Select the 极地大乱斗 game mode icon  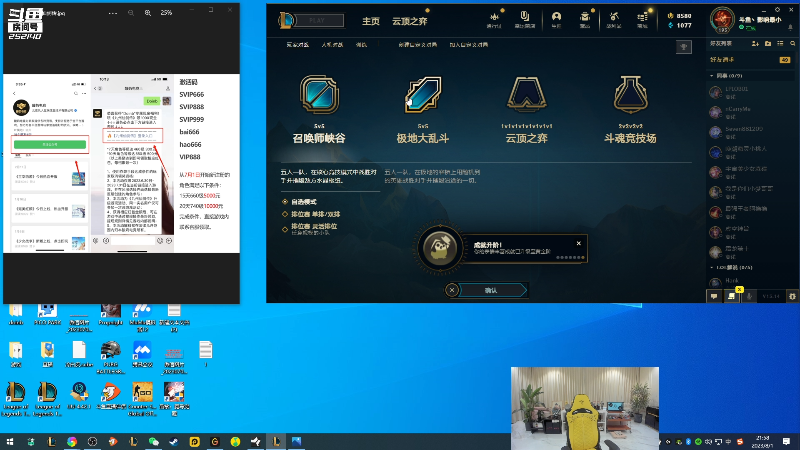click(x=422, y=94)
